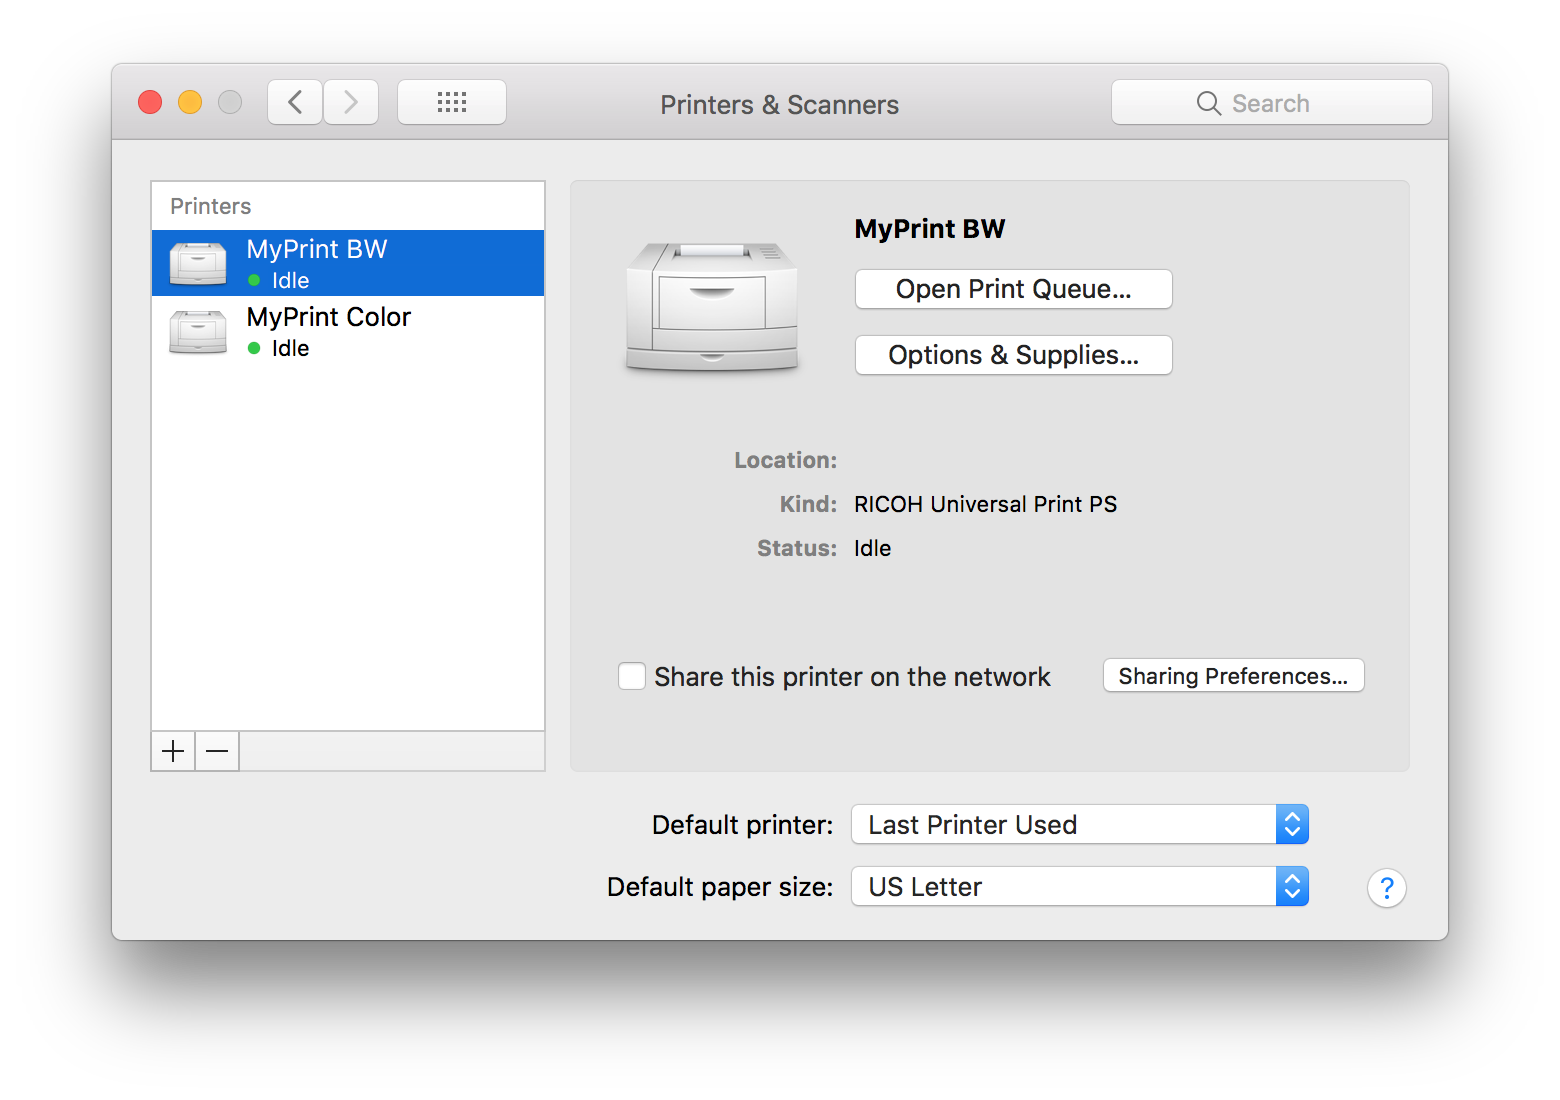This screenshot has width=1560, height=1100.
Task: Click the MyPrint Color printer icon
Action: pyautogui.click(x=197, y=332)
